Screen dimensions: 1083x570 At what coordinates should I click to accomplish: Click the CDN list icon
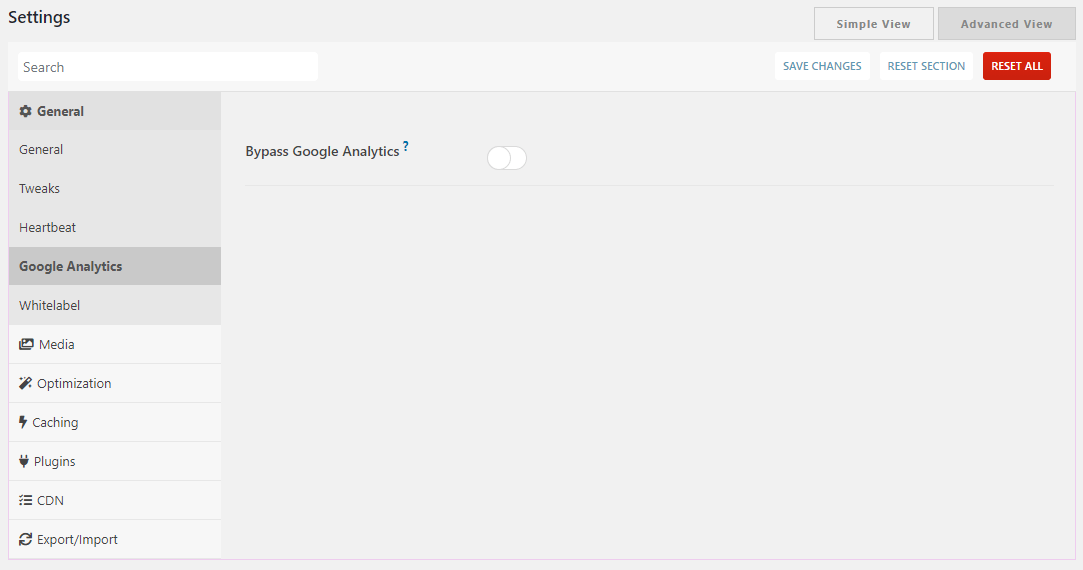coord(26,500)
